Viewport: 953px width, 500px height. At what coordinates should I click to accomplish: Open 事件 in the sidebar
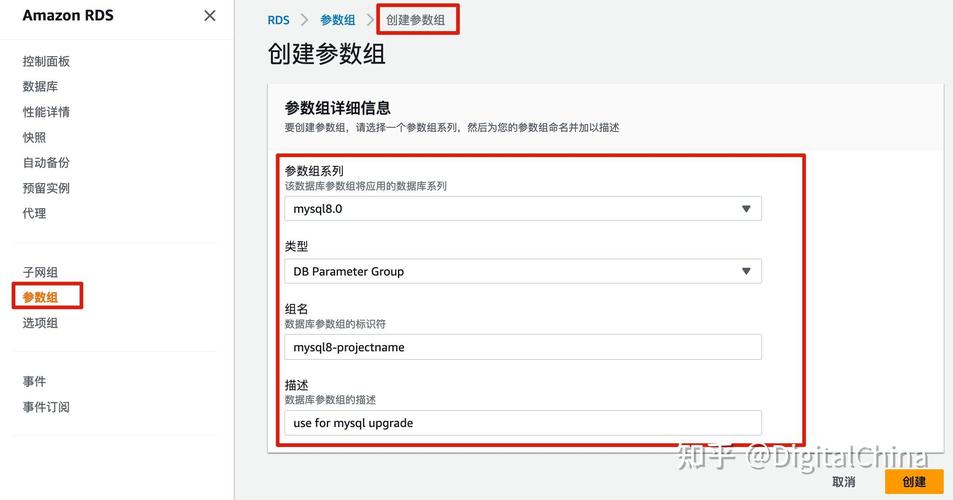34,382
